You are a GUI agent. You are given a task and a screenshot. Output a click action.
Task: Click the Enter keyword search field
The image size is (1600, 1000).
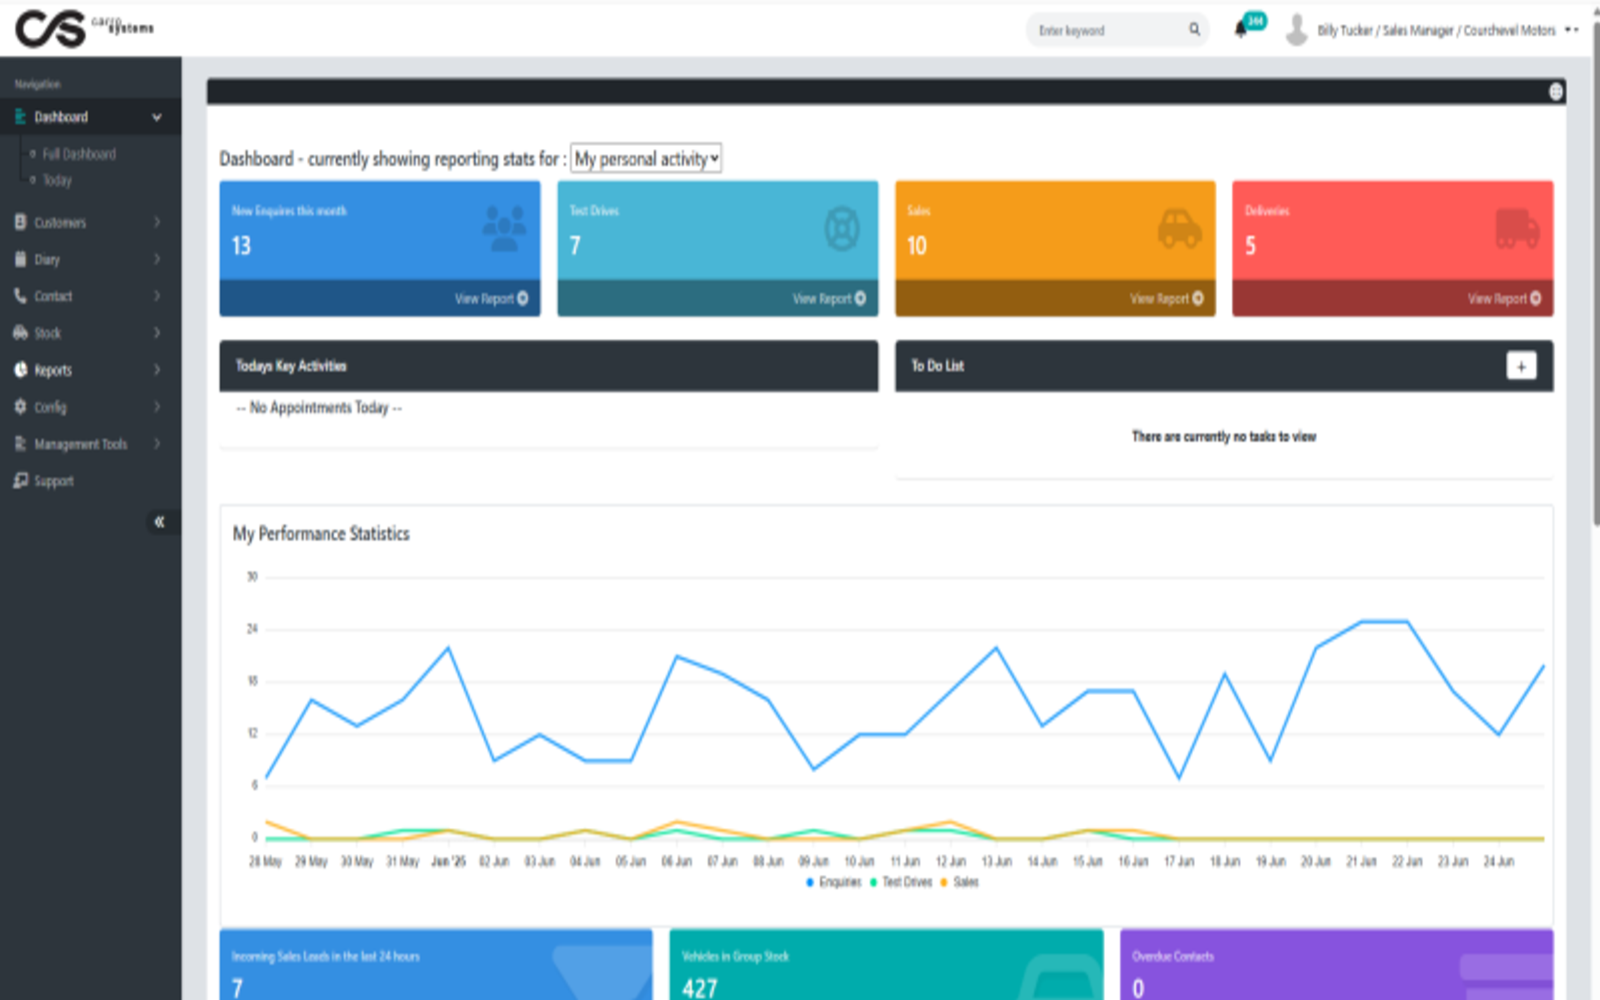pyautogui.click(x=1107, y=30)
